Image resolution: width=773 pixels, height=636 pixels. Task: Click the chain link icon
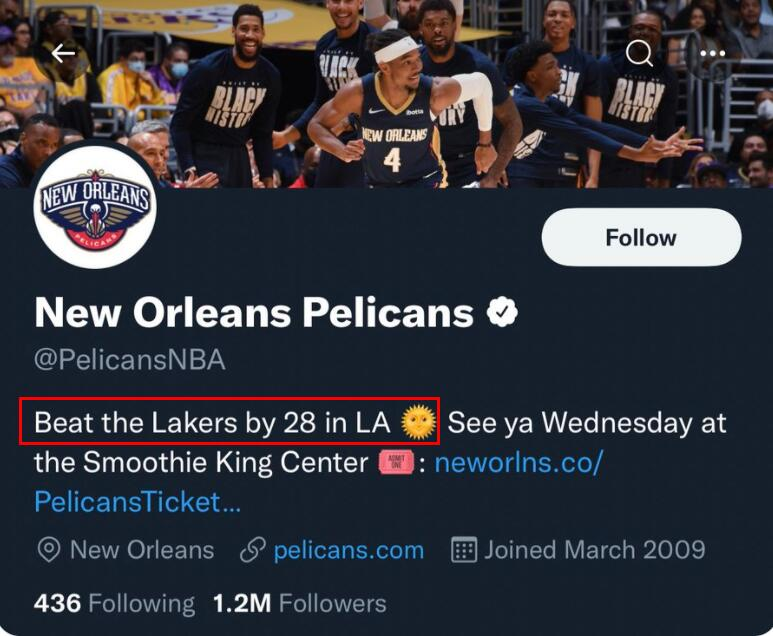252,550
